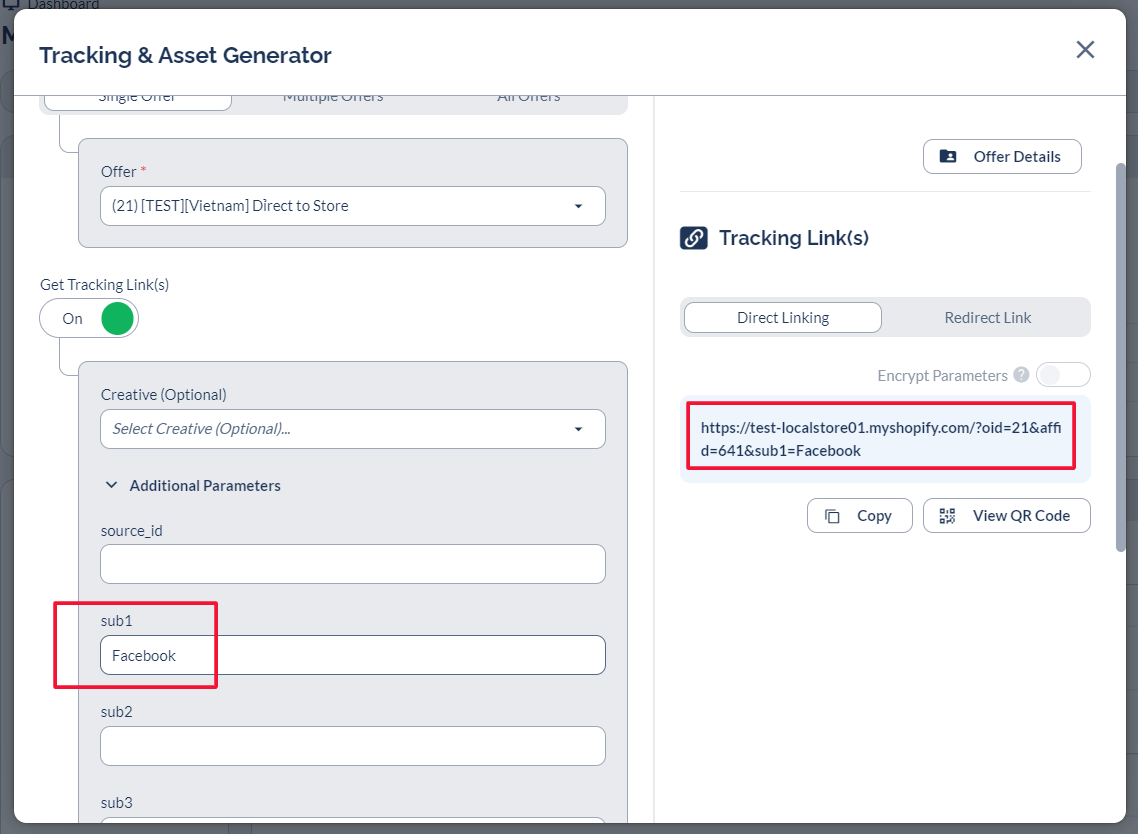This screenshot has width=1138, height=834.
Task: Click the sub1 field containing Facebook
Action: [x=352, y=656]
